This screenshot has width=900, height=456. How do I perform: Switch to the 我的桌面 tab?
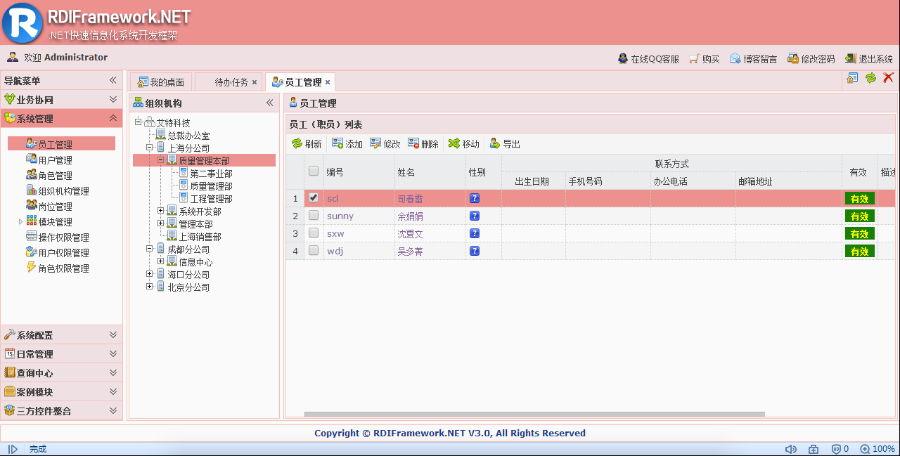[x=161, y=82]
